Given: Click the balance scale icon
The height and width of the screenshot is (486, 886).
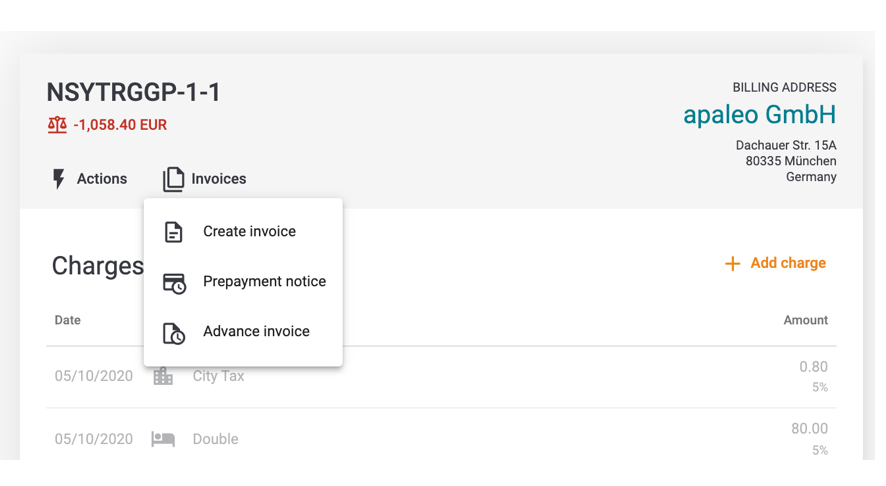Looking at the screenshot, I should click(x=57, y=125).
